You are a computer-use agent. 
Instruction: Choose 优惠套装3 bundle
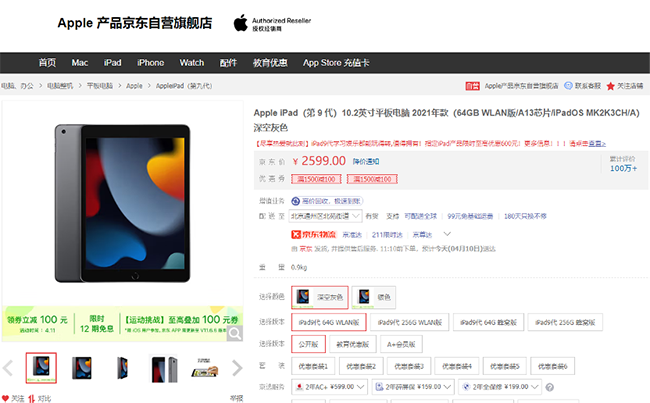(x=409, y=366)
